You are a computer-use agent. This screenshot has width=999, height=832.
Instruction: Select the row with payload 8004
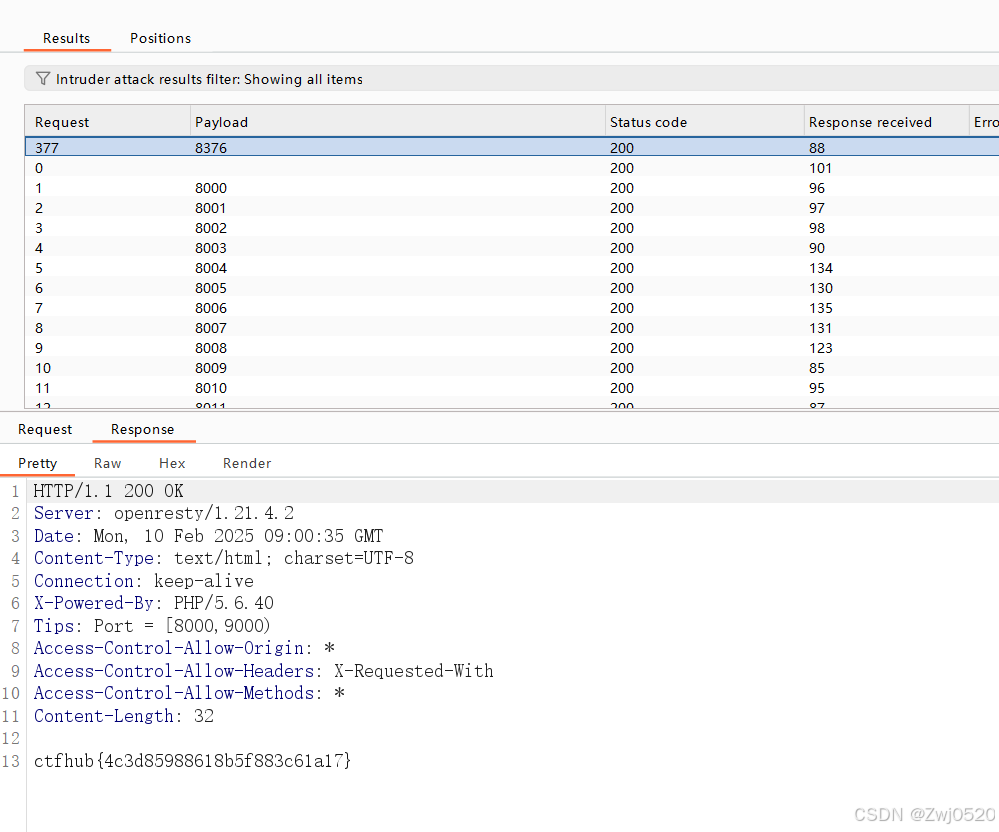[300, 268]
